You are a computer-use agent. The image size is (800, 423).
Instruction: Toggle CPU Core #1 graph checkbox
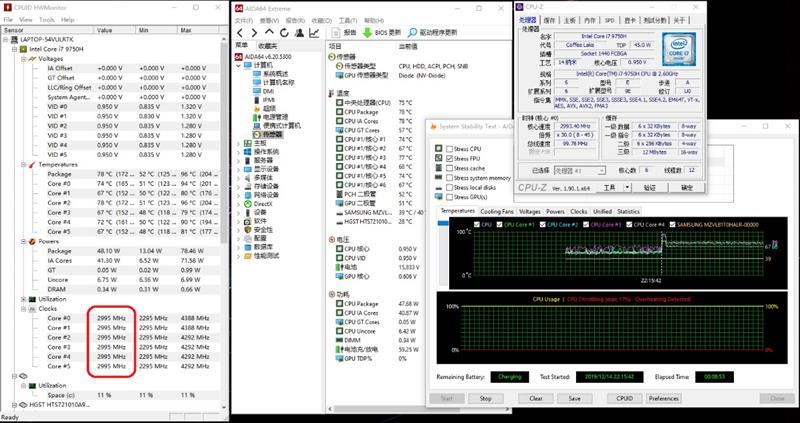pos(500,225)
